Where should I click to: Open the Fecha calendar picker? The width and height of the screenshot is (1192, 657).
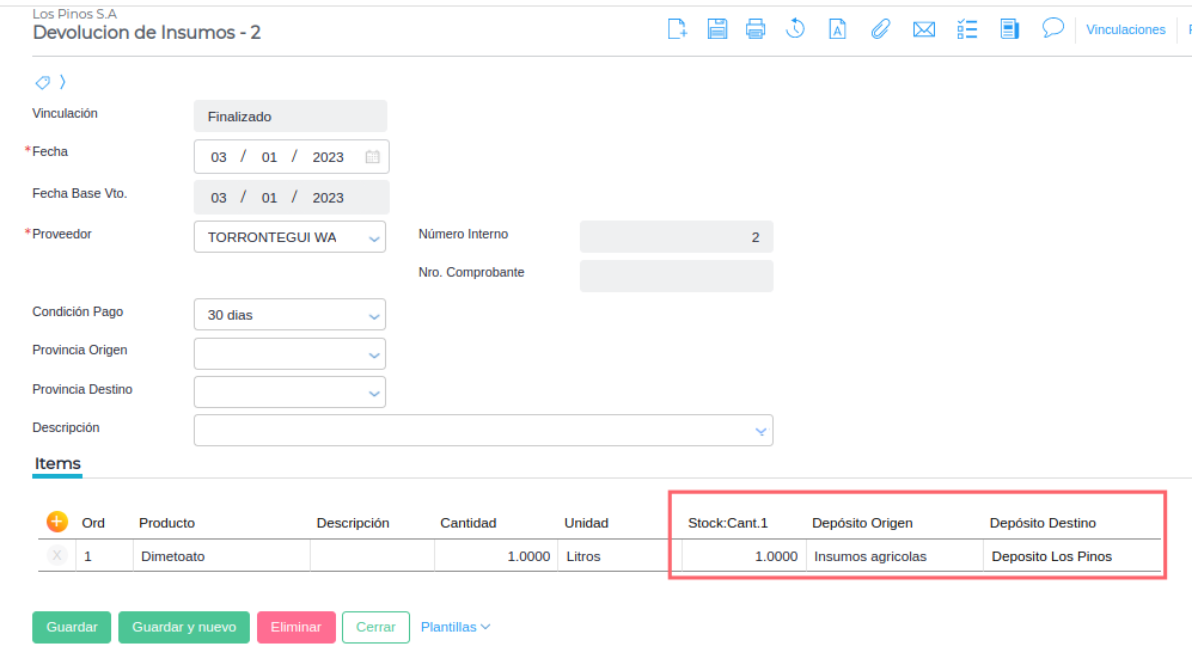[372, 157]
